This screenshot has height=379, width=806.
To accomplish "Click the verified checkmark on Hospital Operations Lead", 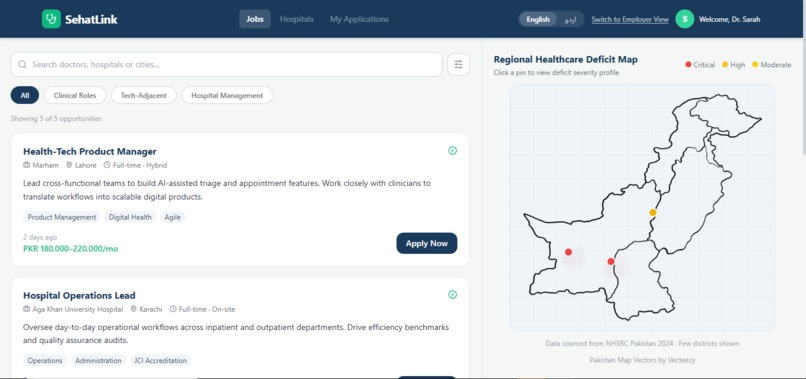I will pos(452,295).
